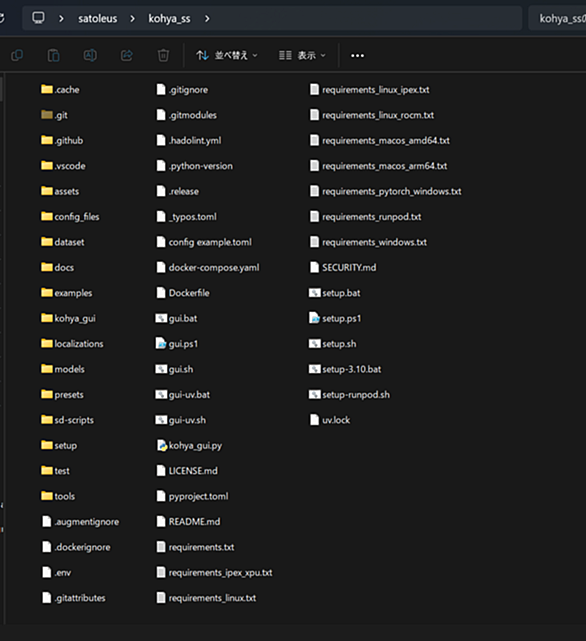Screen dimensions: 586x641
Task: Expand the chevron after satoleus in the breadcrumb
Action: coord(132,18)
